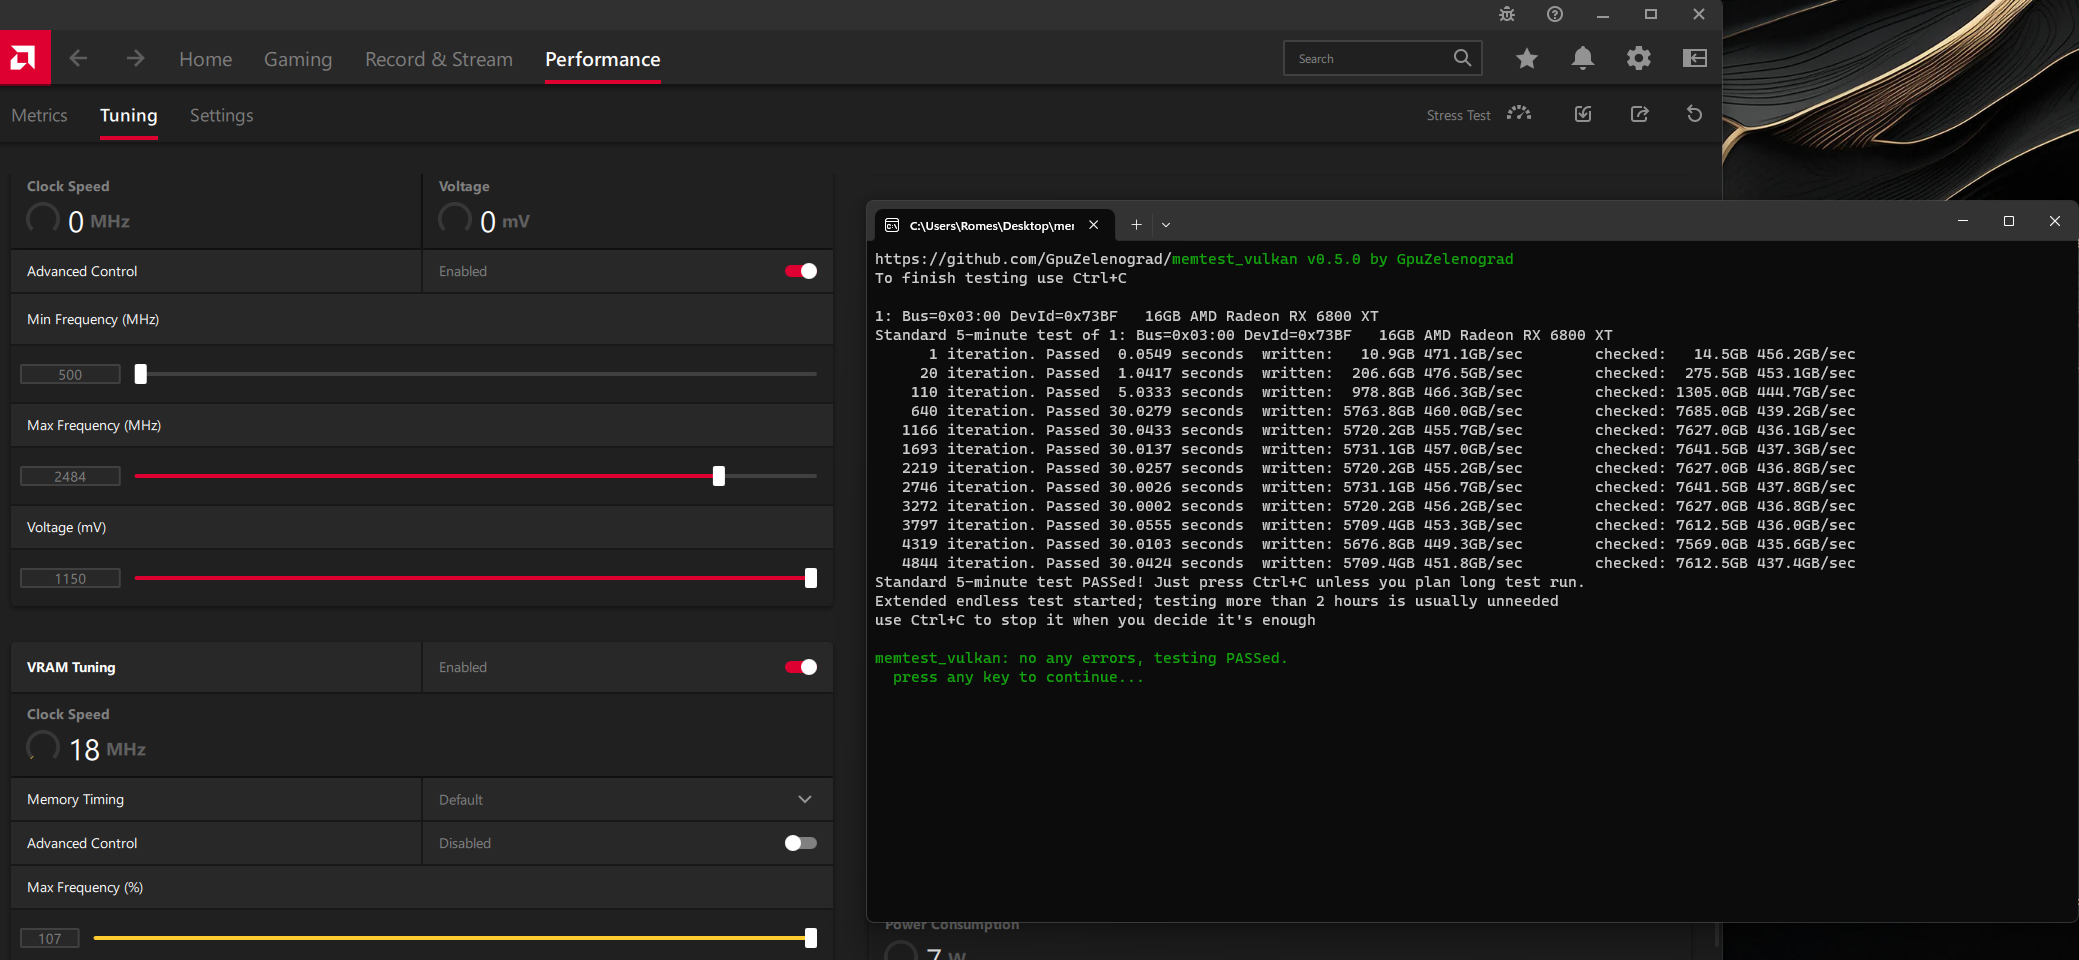Click the Stress Test gauge icon
The height and width of the screenshot is (960, 2079).
pyautogui.click(x=1519, y=114)
